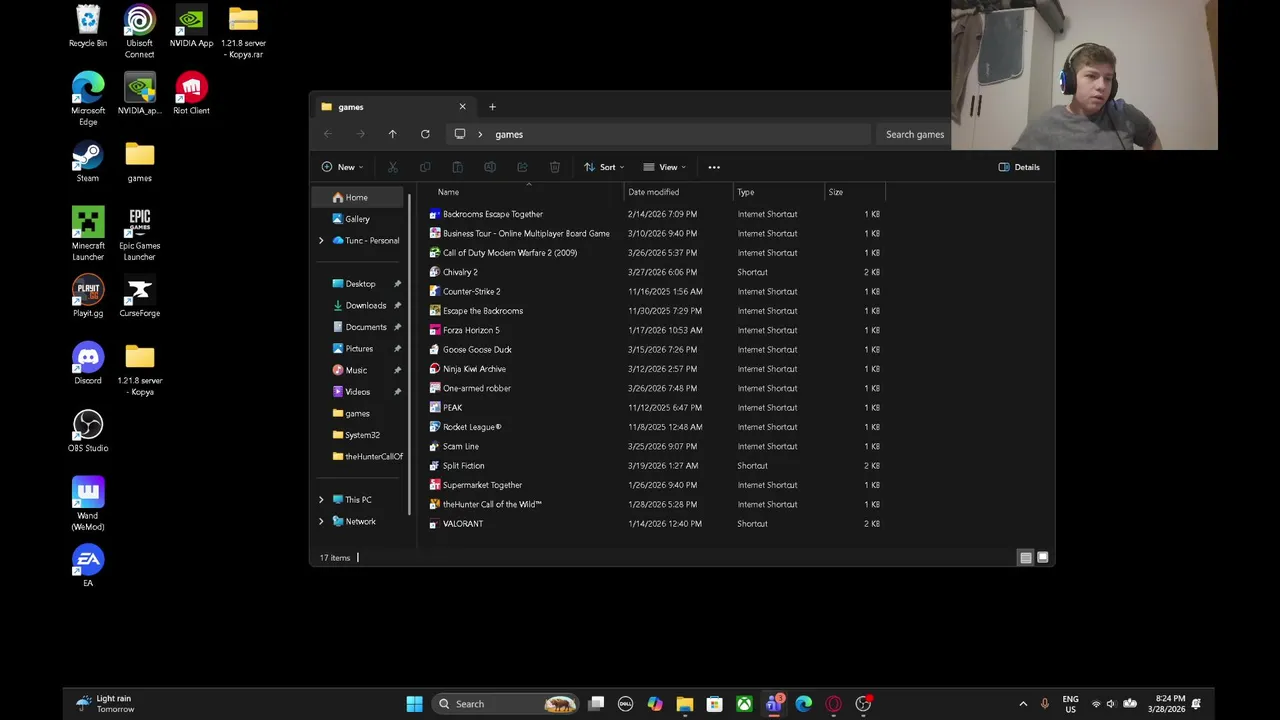
Task: Expand the Network tree node
Action: (321, 521)
